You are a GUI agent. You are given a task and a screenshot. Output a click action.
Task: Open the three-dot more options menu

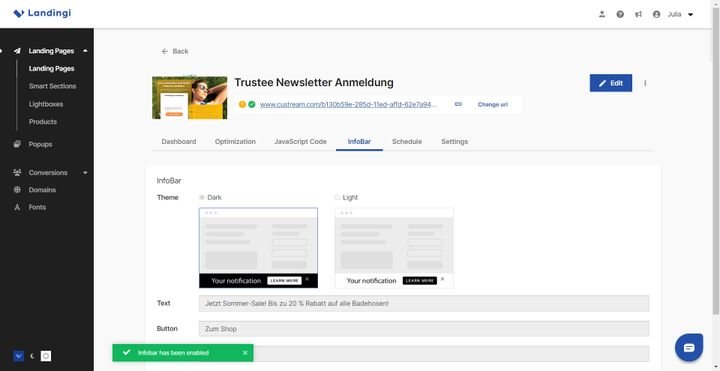point(645,83)
